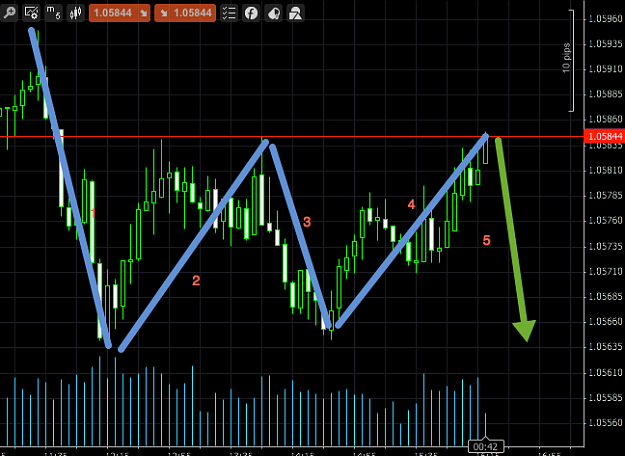Click price axis label 1.05685
625x456 pixels.
pyautogui.click(x=605, y=297)
